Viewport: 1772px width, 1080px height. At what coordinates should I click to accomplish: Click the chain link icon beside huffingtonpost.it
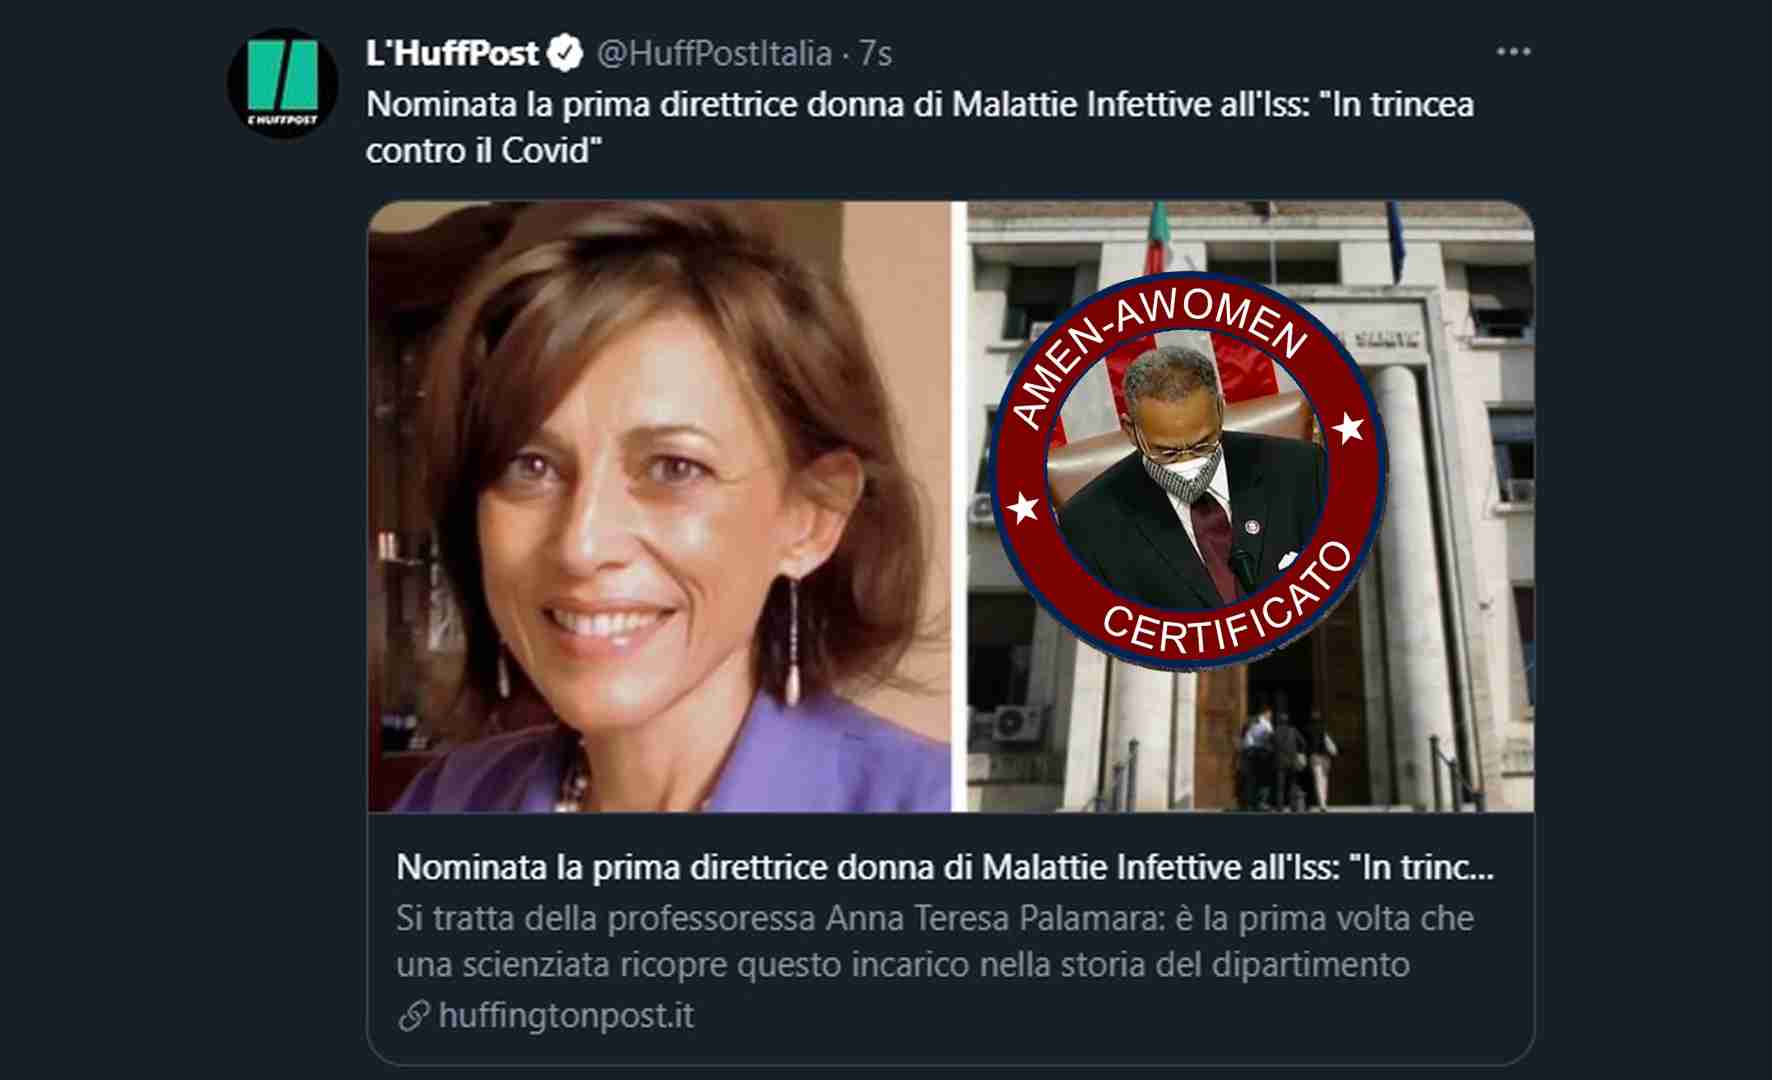tap(414, 1016)
